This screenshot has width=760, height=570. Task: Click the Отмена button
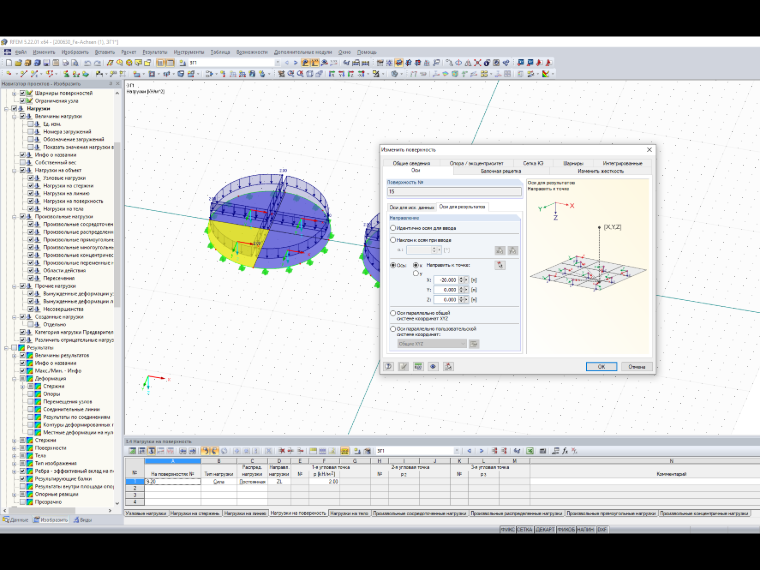click(636, 366)
